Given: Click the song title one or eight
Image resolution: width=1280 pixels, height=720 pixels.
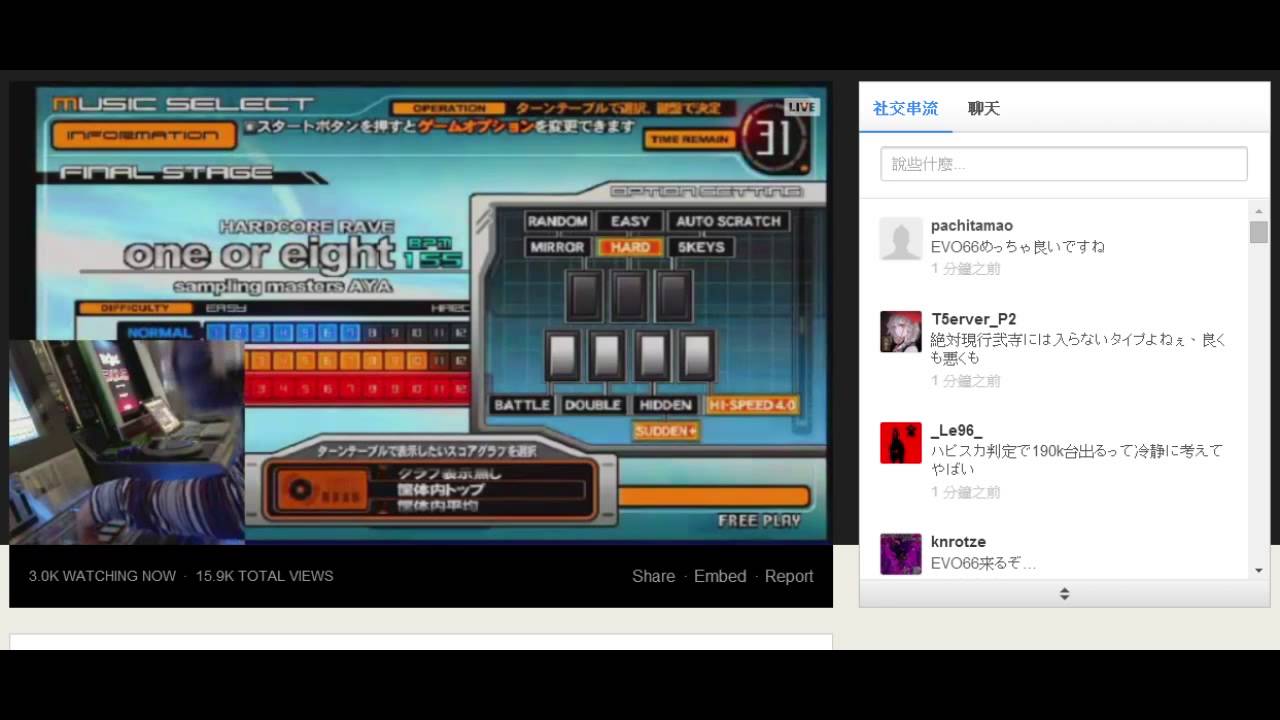Looking at the screenshot, I should [258, 256].
